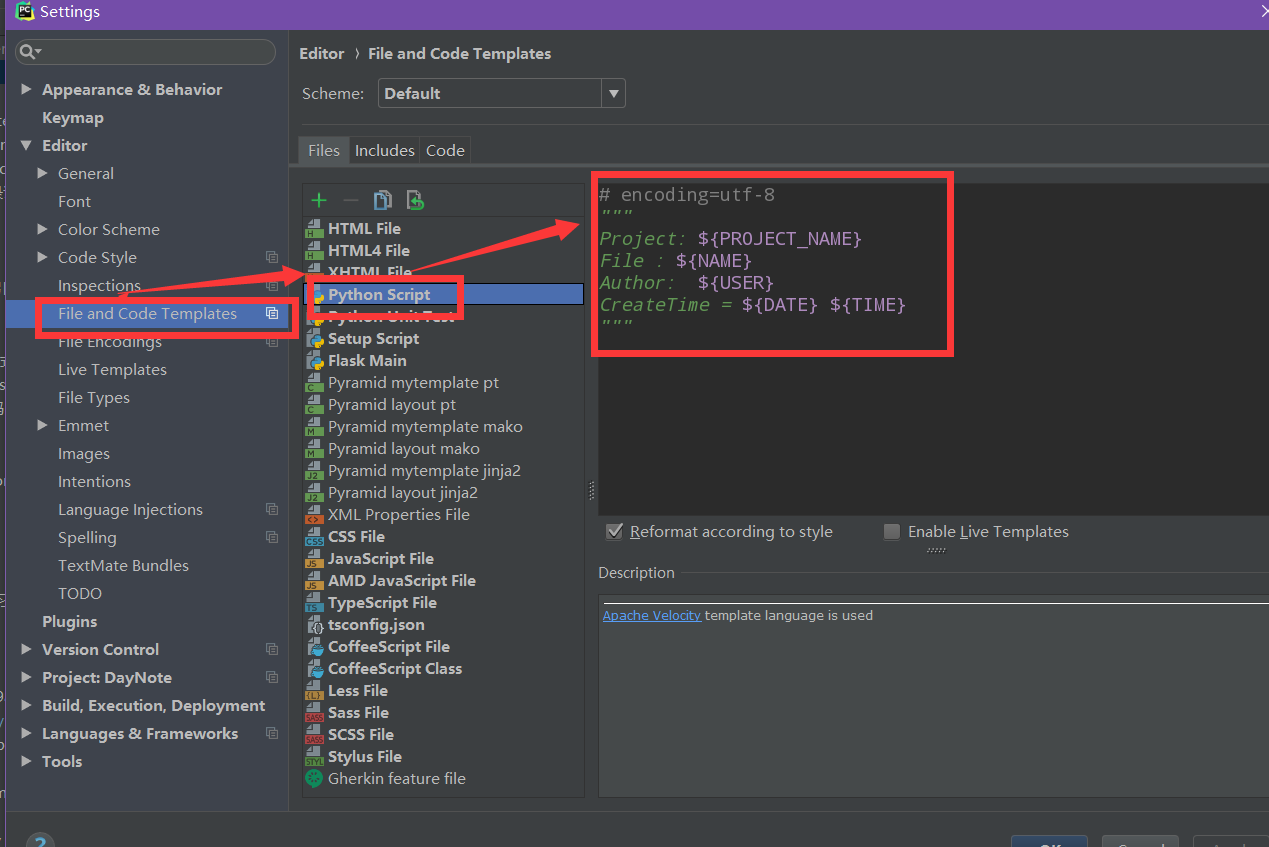
Task: Toggle Reformat according to style checkbox
Action: (x=615, y=531)
